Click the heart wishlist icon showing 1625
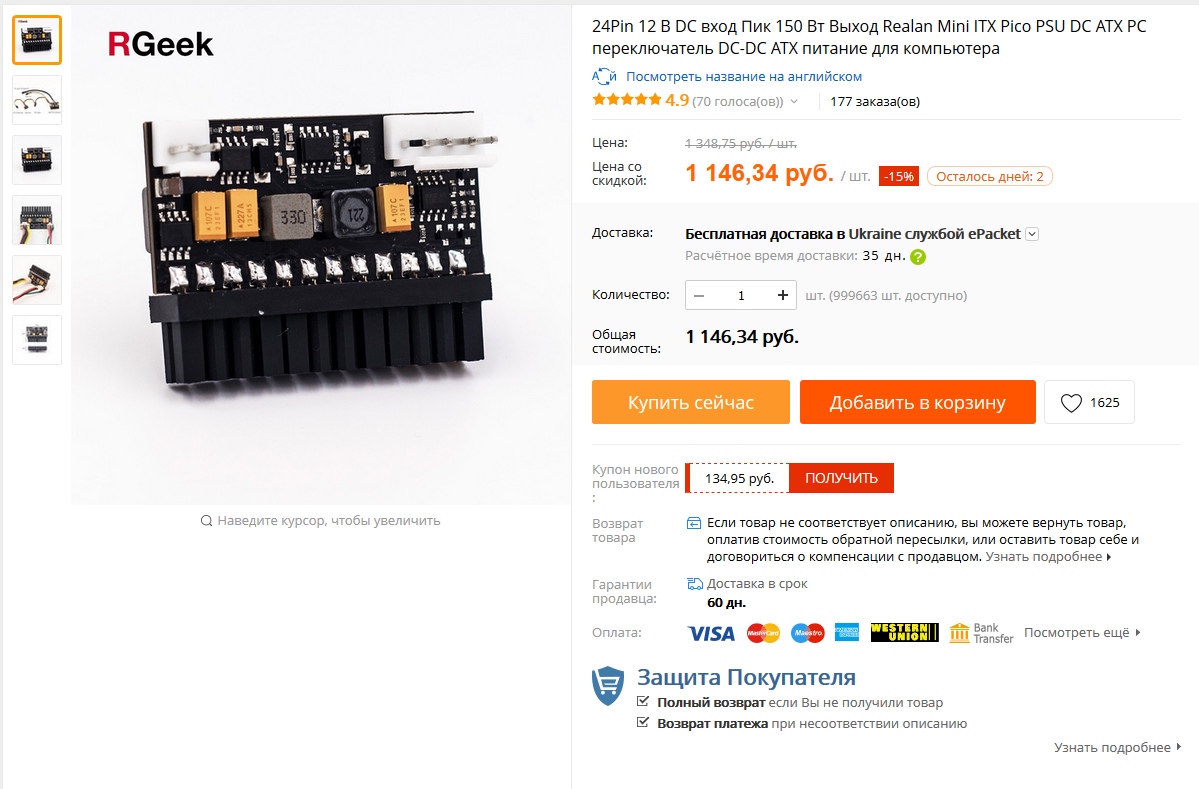 pos(1071,403)
